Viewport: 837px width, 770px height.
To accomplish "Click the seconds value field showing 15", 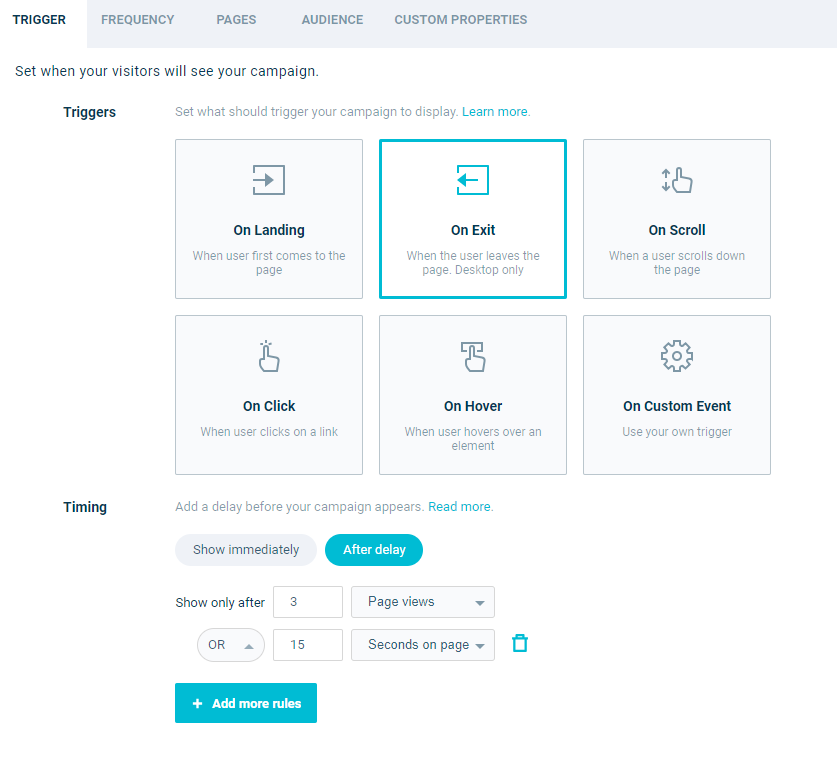I will tap(308, 645).
